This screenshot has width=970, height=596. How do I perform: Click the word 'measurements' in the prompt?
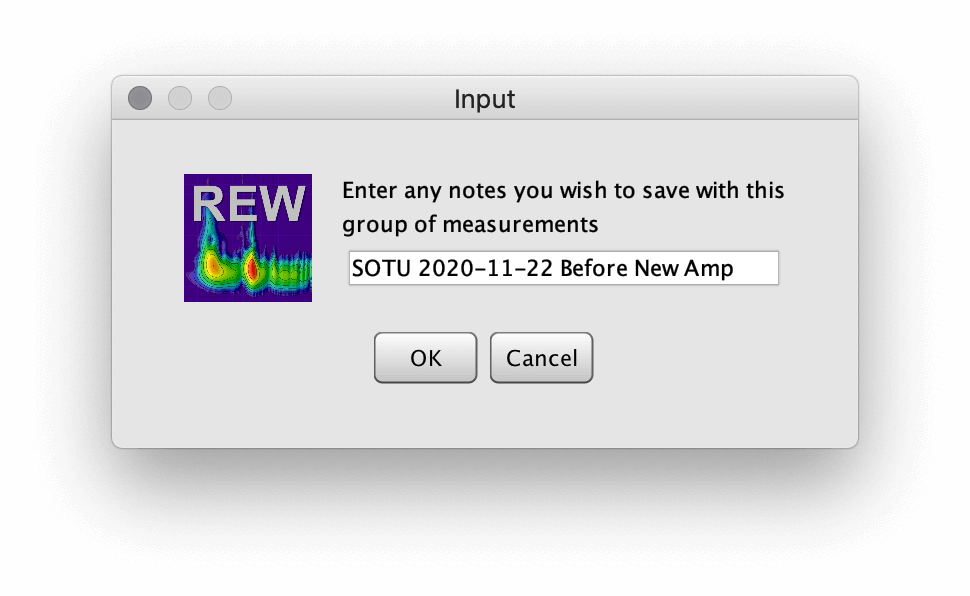pyautogui.click(x=520, y=224)
